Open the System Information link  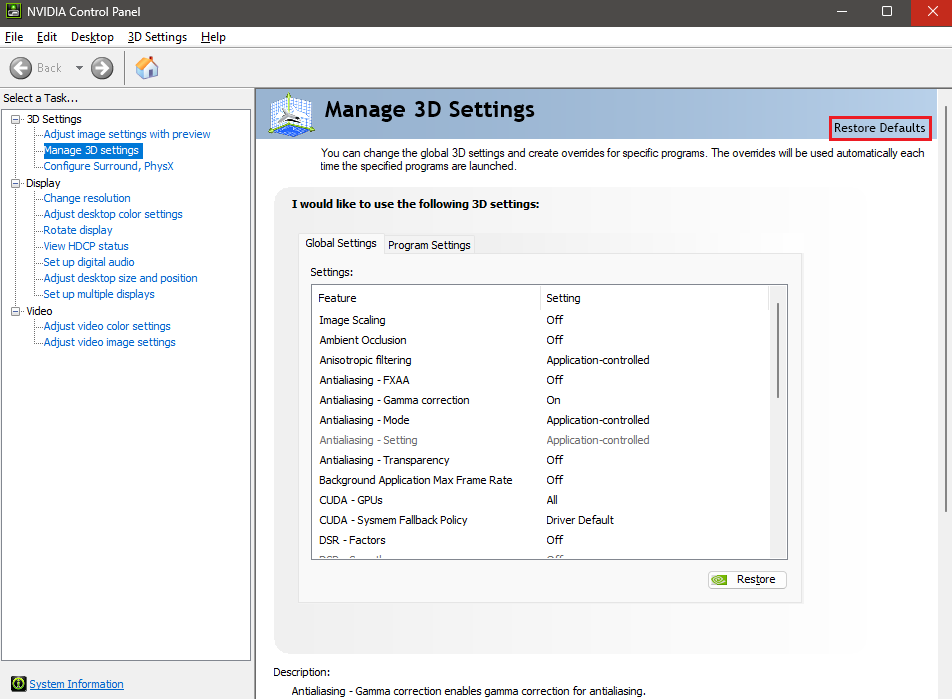[x=76, y=684]
